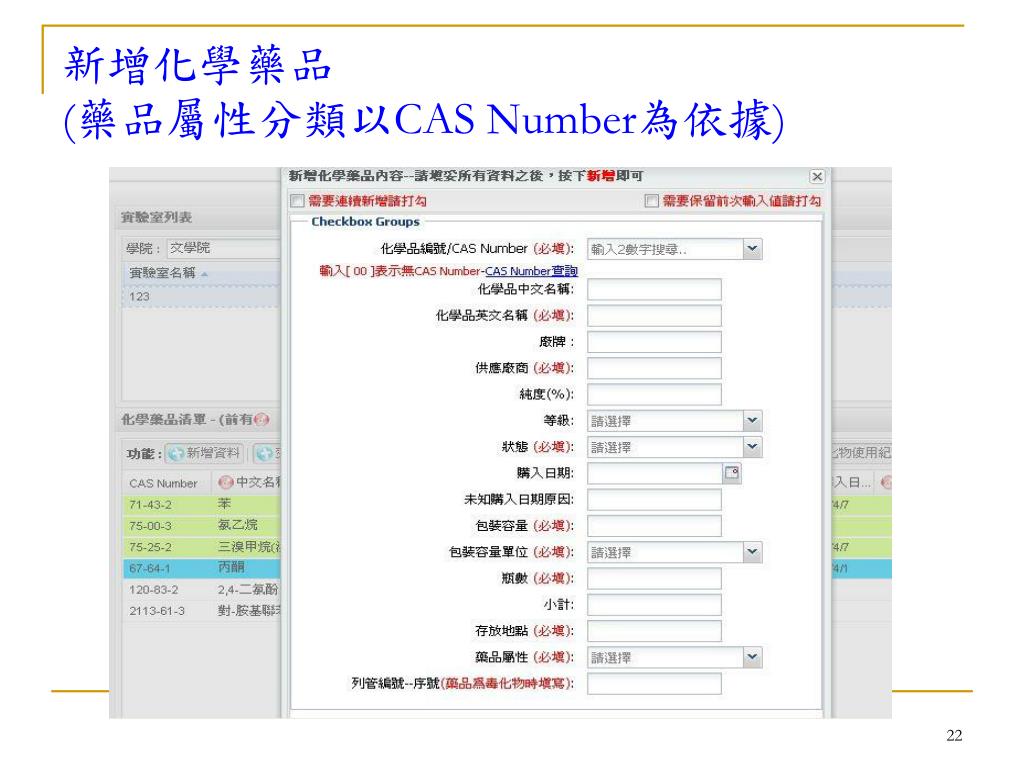Open the 購入日期 calendar picker icon
The height and width of the screenshot is (768, 1024).
pyautogui.click(x=731, y=473)
